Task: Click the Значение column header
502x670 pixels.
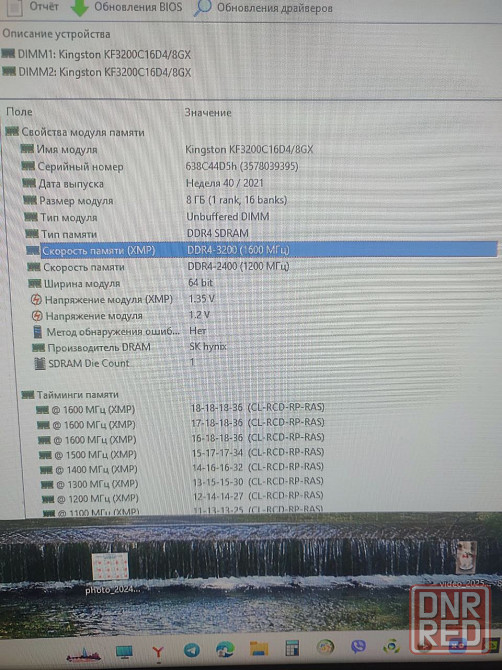Action: point(208,113)
